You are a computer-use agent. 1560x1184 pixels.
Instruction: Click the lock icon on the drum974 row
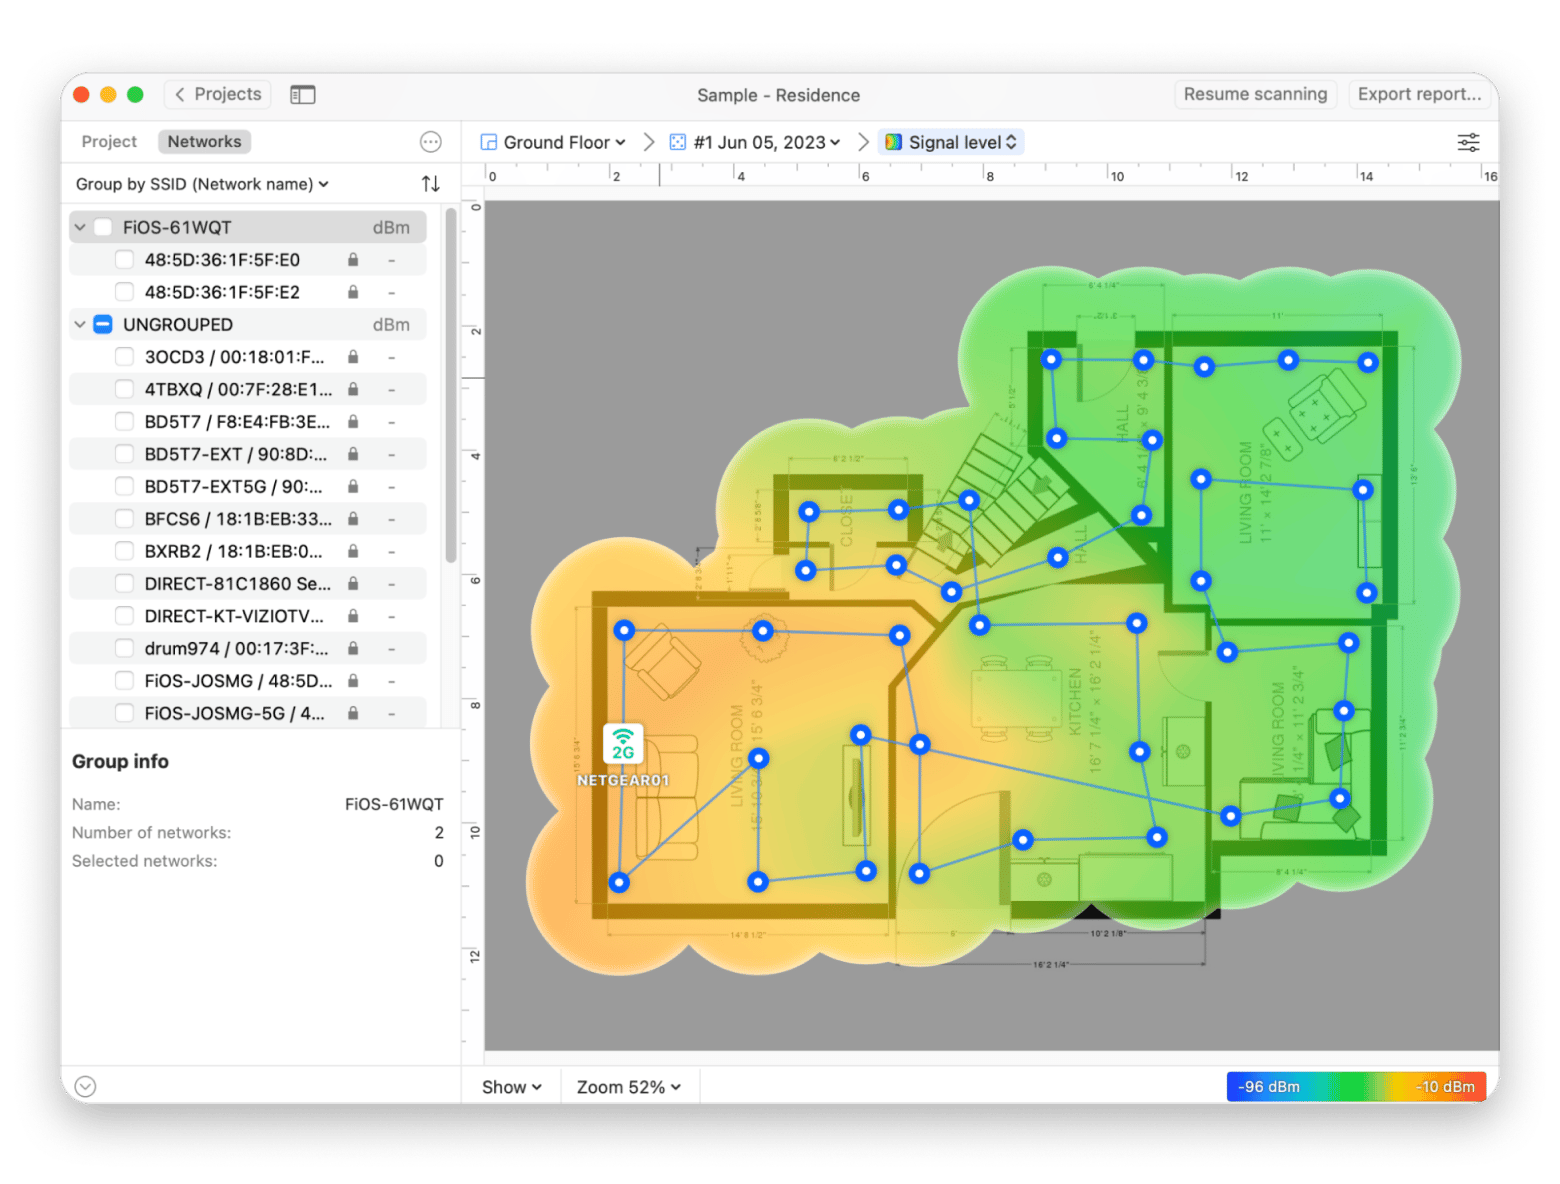[353, 648]
